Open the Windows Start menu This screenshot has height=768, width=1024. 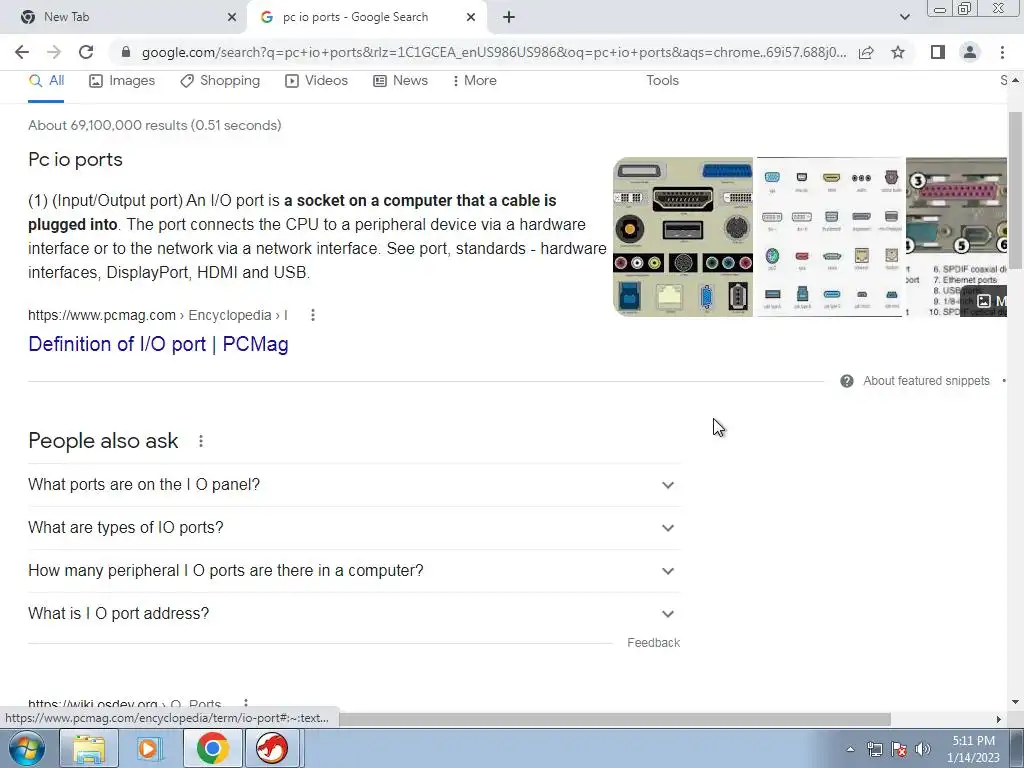click(x=27, y=748)
